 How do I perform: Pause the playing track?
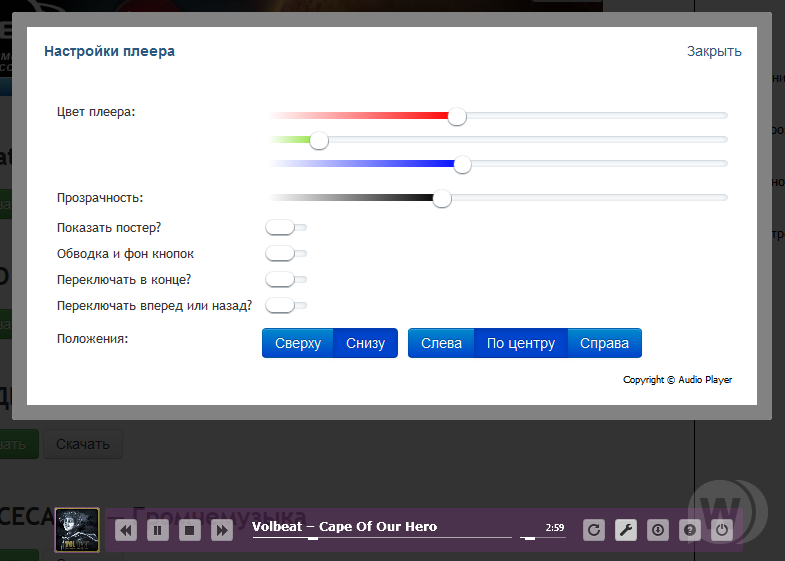[x=158, y=530]
